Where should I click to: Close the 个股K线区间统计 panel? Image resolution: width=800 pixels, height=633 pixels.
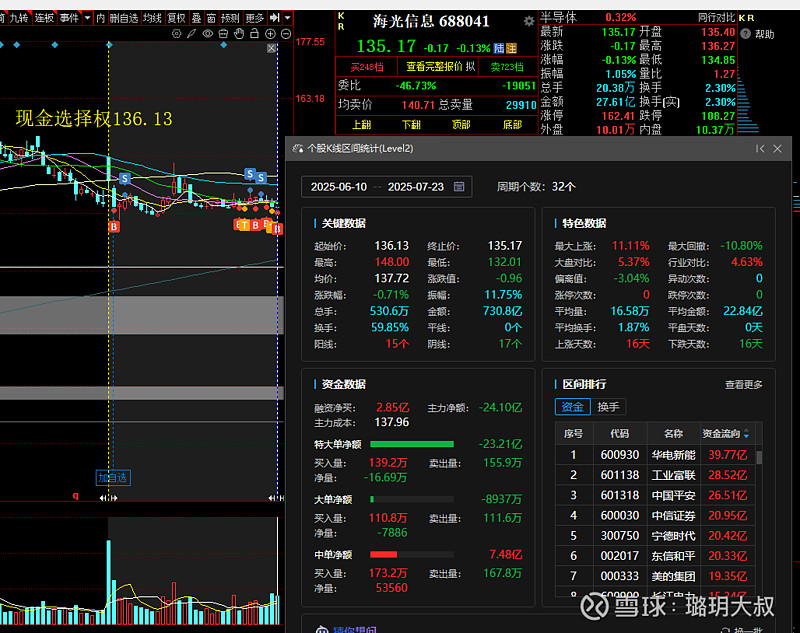point(778,148)
